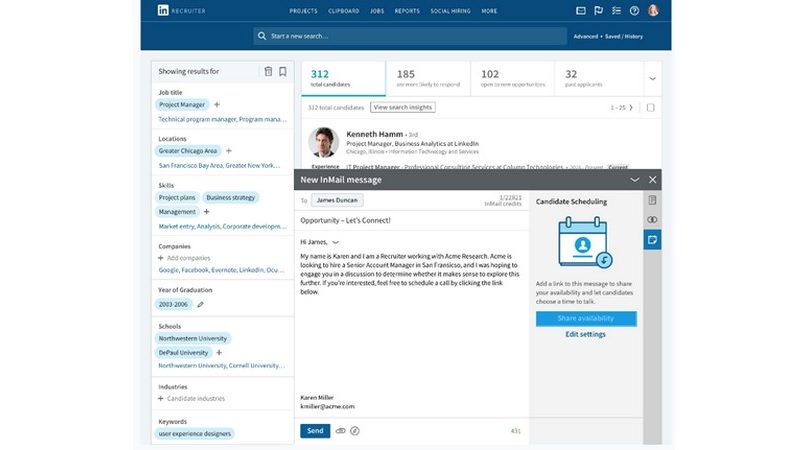Select the candidate scheduling sidebar icon
Screen dimensions: 800x450
[652, 239]
